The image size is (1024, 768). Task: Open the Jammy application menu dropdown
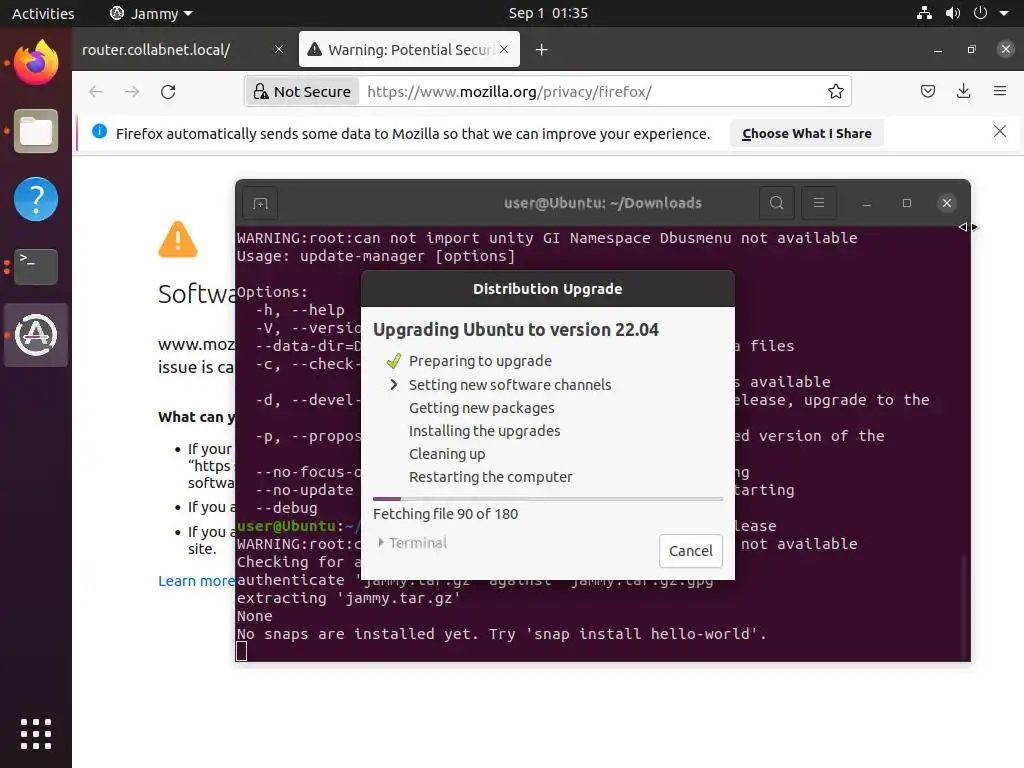pyautogui.click(x=152, y=13)
